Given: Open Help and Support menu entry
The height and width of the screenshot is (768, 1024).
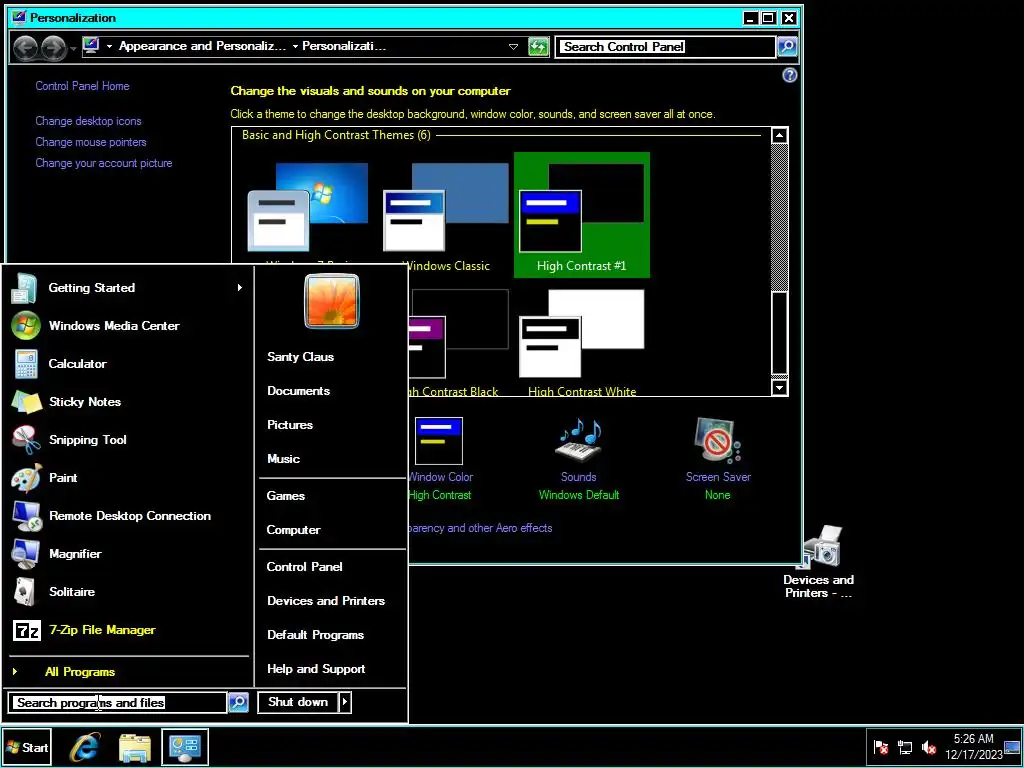Looking at the screenshot, I should (x=316, y=669).
